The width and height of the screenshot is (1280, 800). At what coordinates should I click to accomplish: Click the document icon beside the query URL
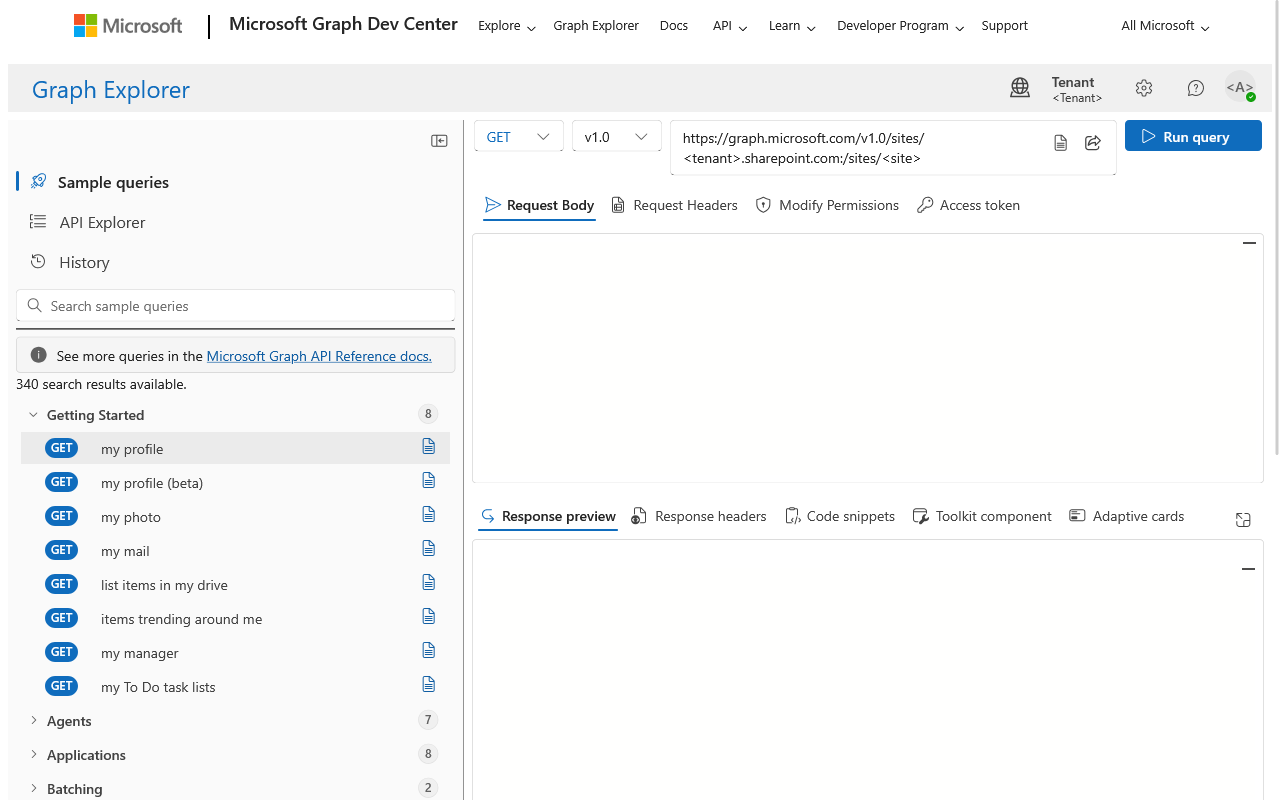1061,143
